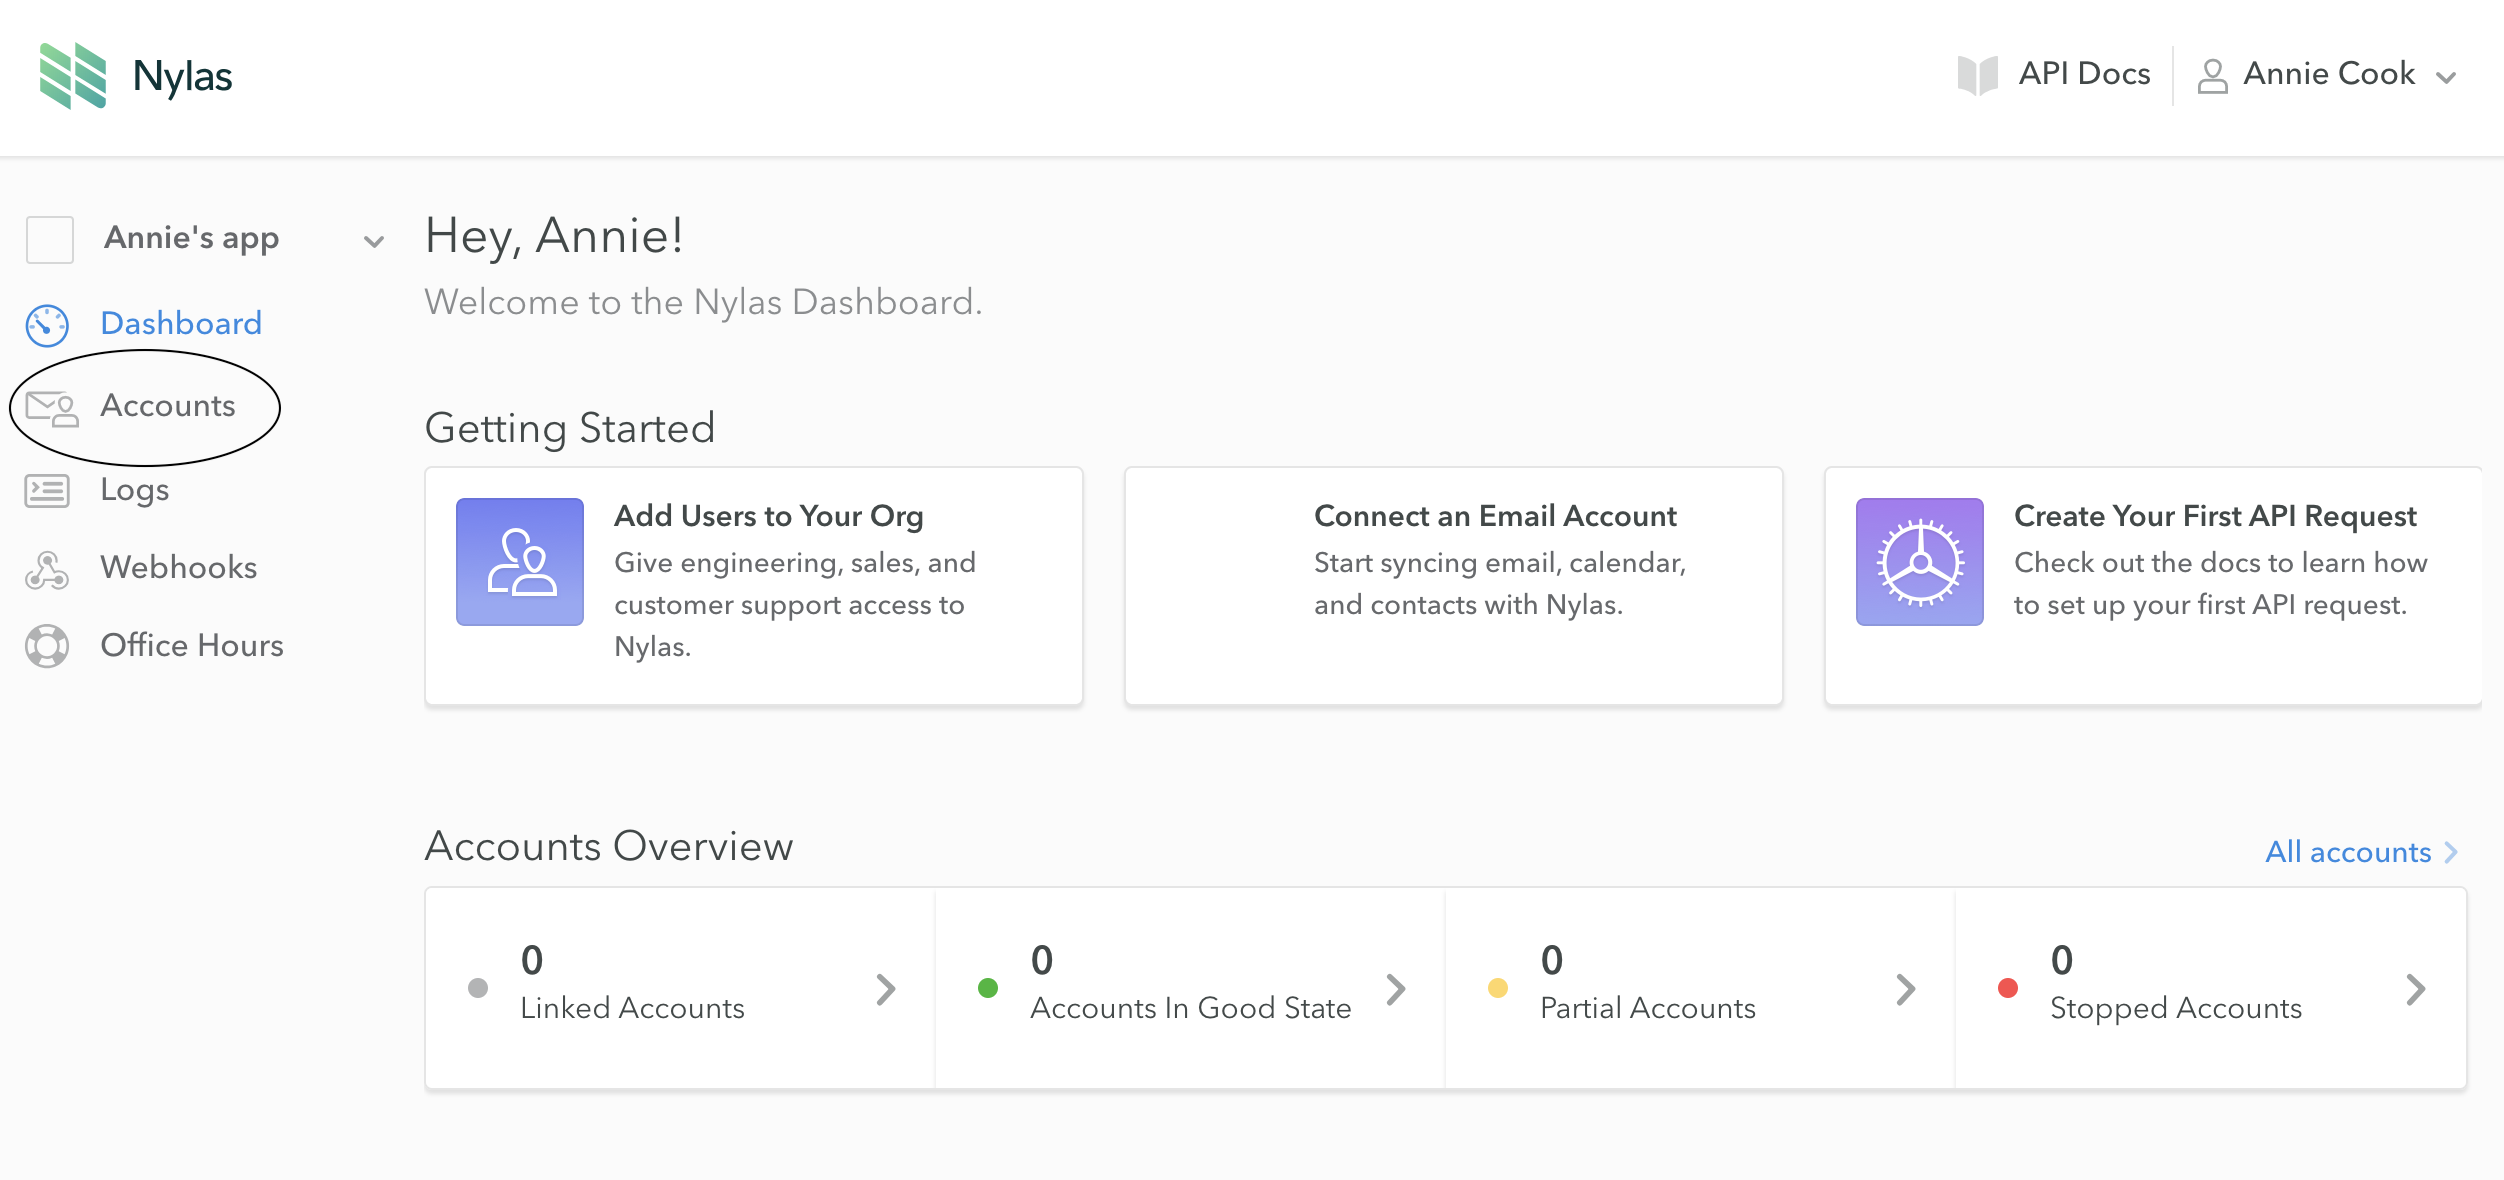Click the Accounts Overview heading

(608, 847)
